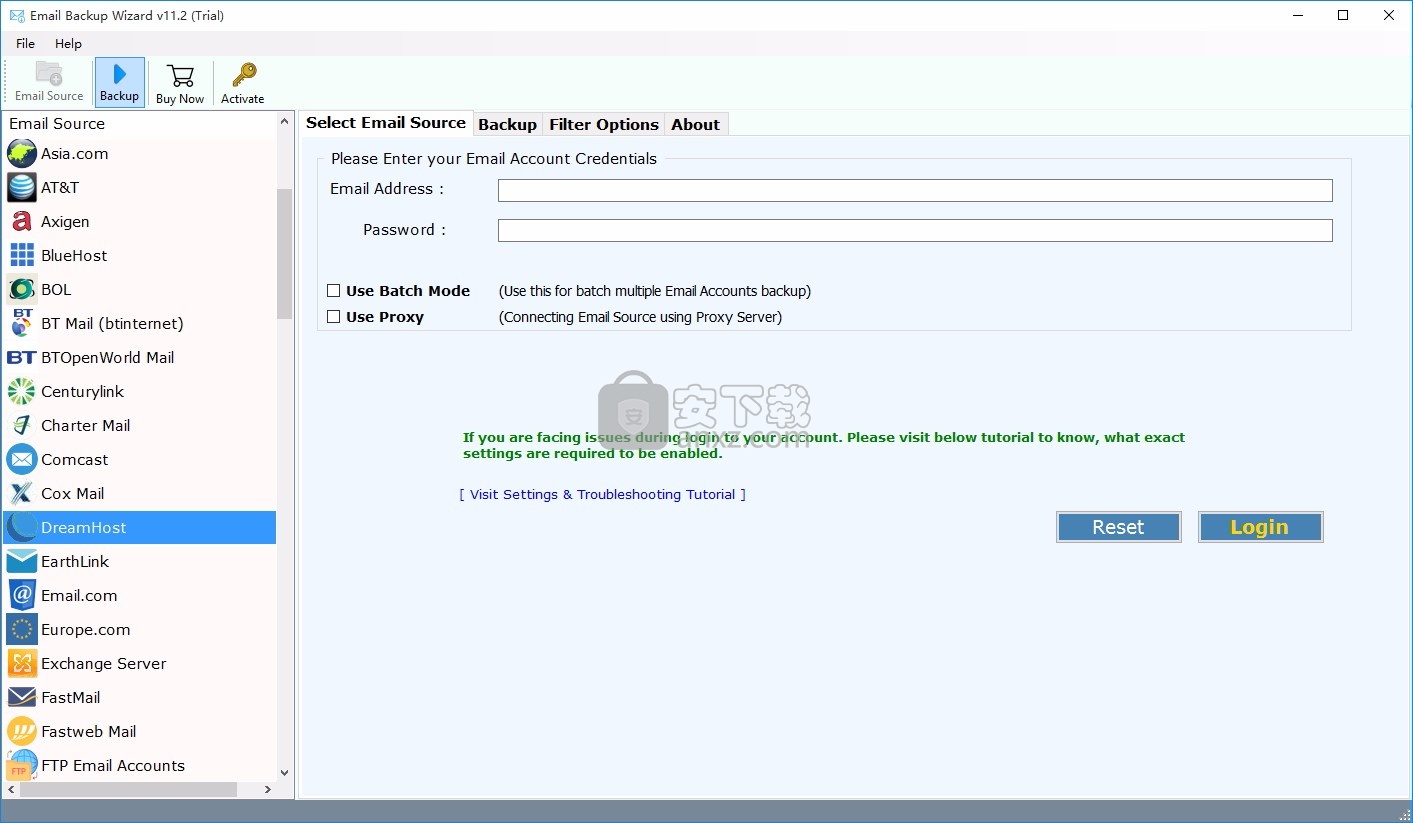The width and height of the screenshot is (1413, 823).
Task: Click the "BlueHost" list label
Action: [x=74, y=256]
